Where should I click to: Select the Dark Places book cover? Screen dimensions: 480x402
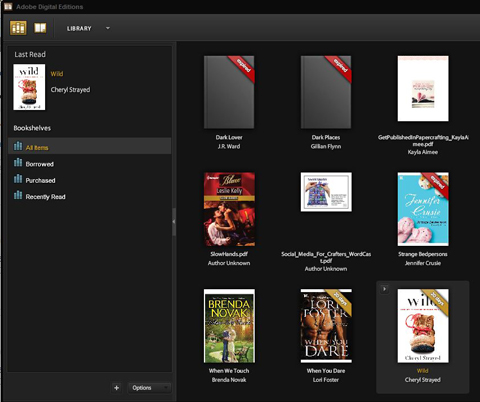326,92
